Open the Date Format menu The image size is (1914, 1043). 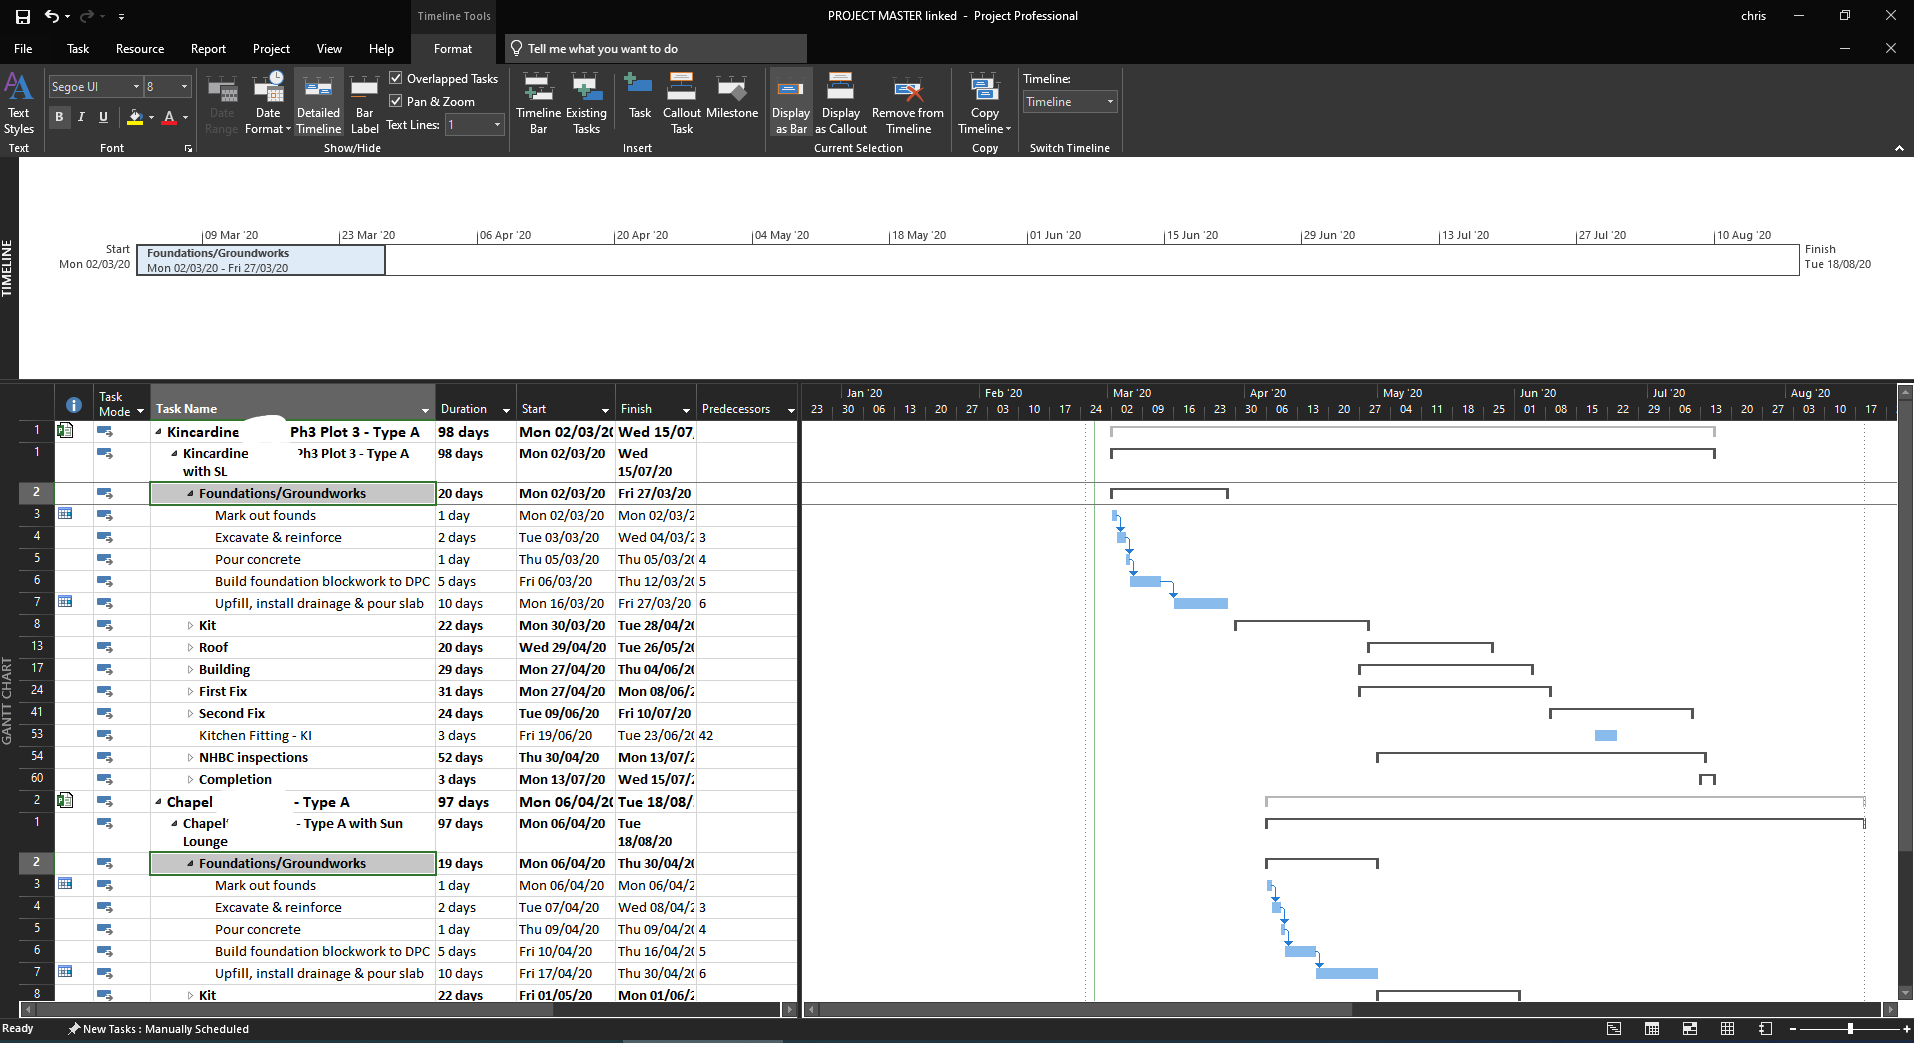(268, 104)
